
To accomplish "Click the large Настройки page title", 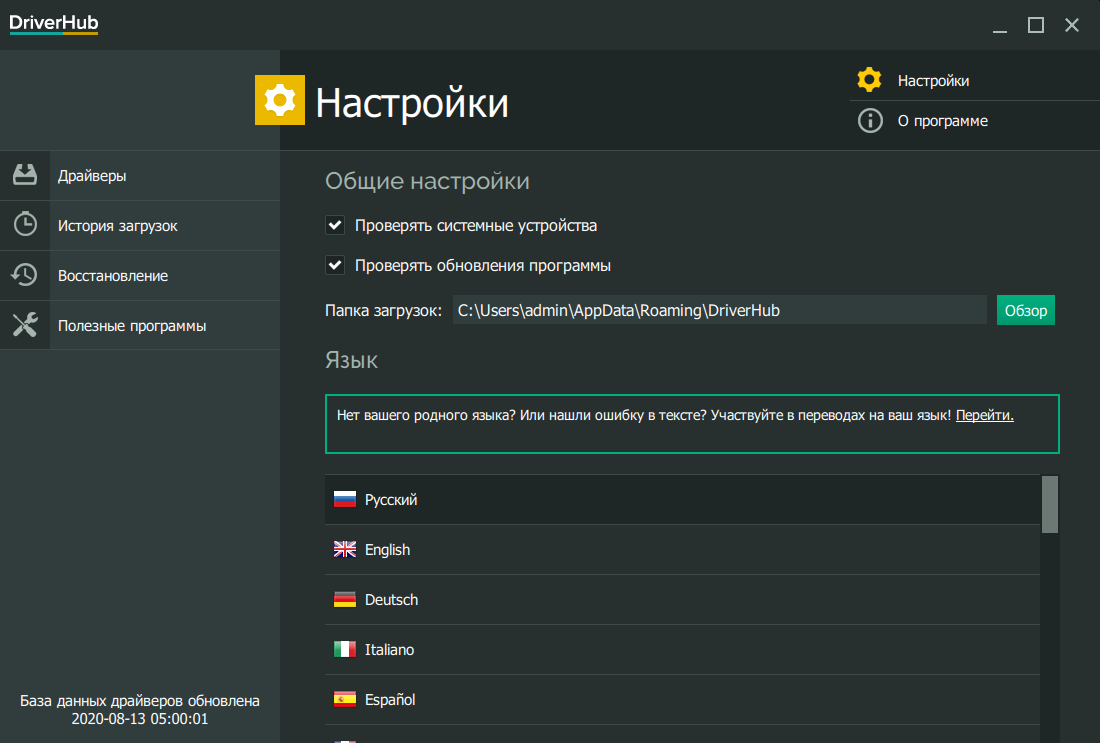I will [x=412, y=103].
